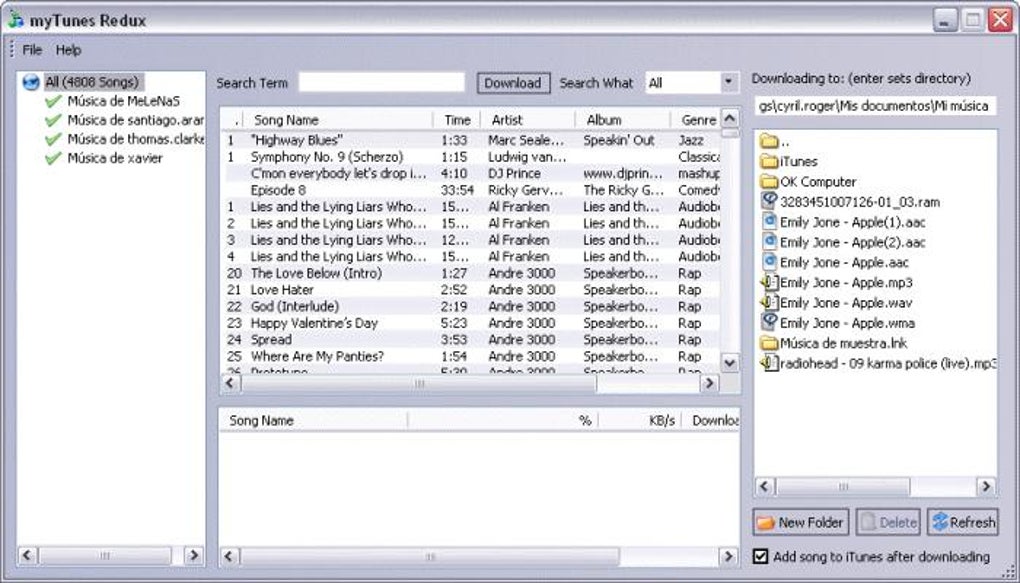Create a New Folder

click(801, 522)
